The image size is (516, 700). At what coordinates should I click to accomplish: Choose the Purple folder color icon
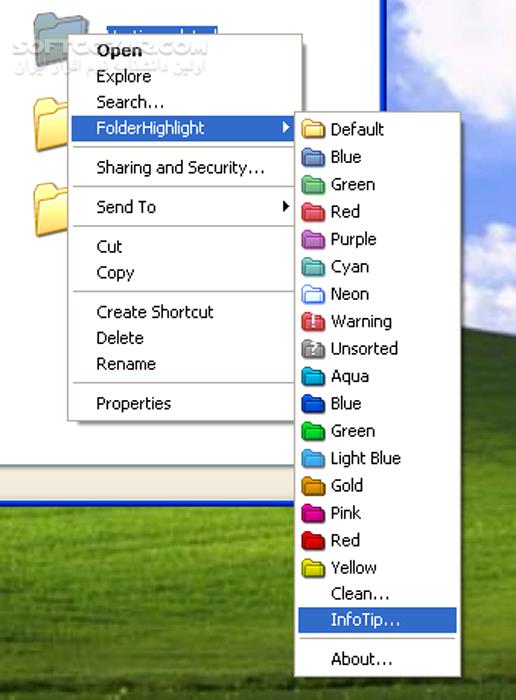[x=313, y=239]
